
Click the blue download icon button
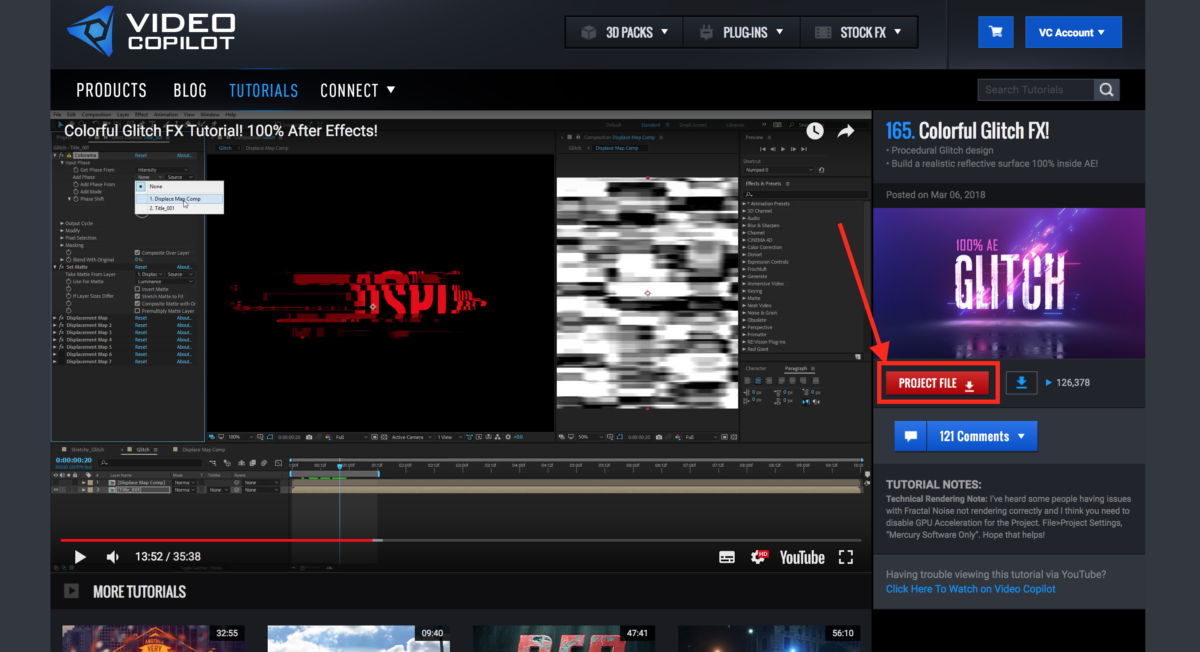[x=1021, y=383]
